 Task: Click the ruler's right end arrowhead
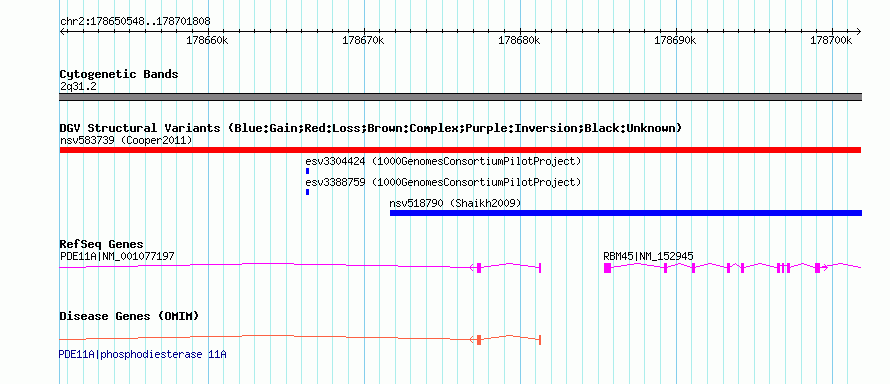tap(859, 31)
